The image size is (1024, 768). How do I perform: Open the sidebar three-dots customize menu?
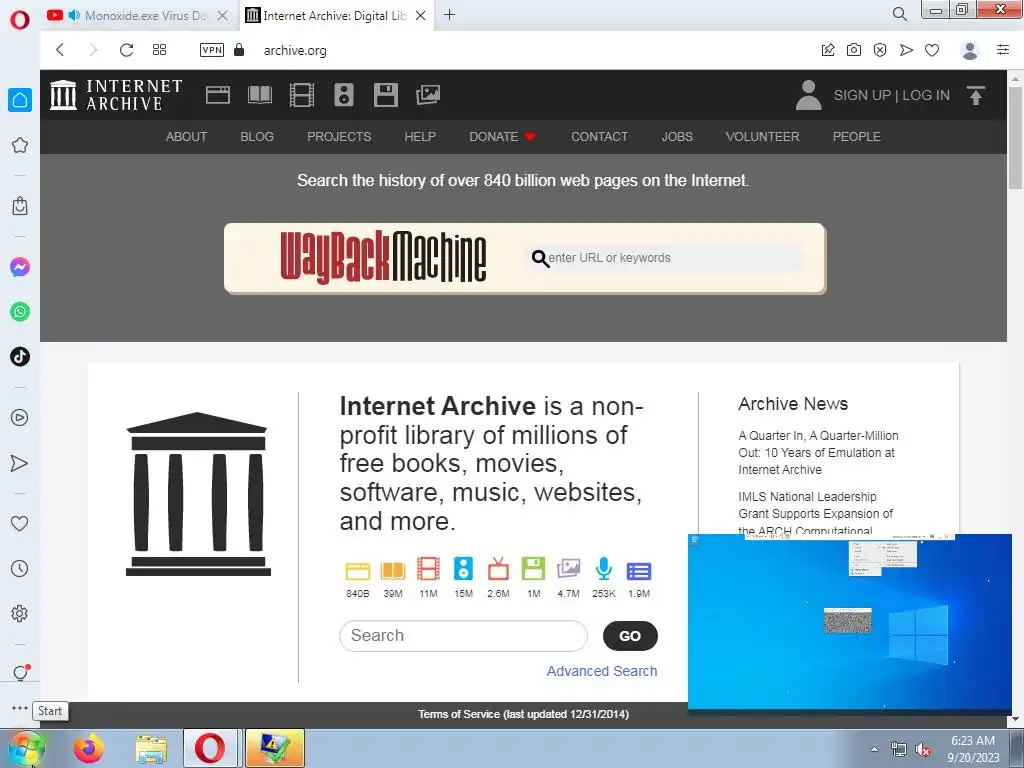(x=20, y=708)
